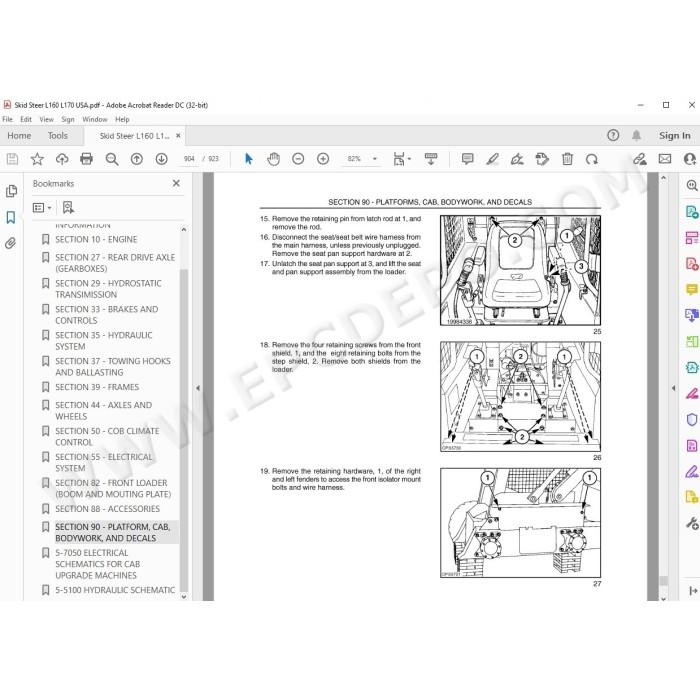
Task: Open fit page options icon
Action: point(401,159)
